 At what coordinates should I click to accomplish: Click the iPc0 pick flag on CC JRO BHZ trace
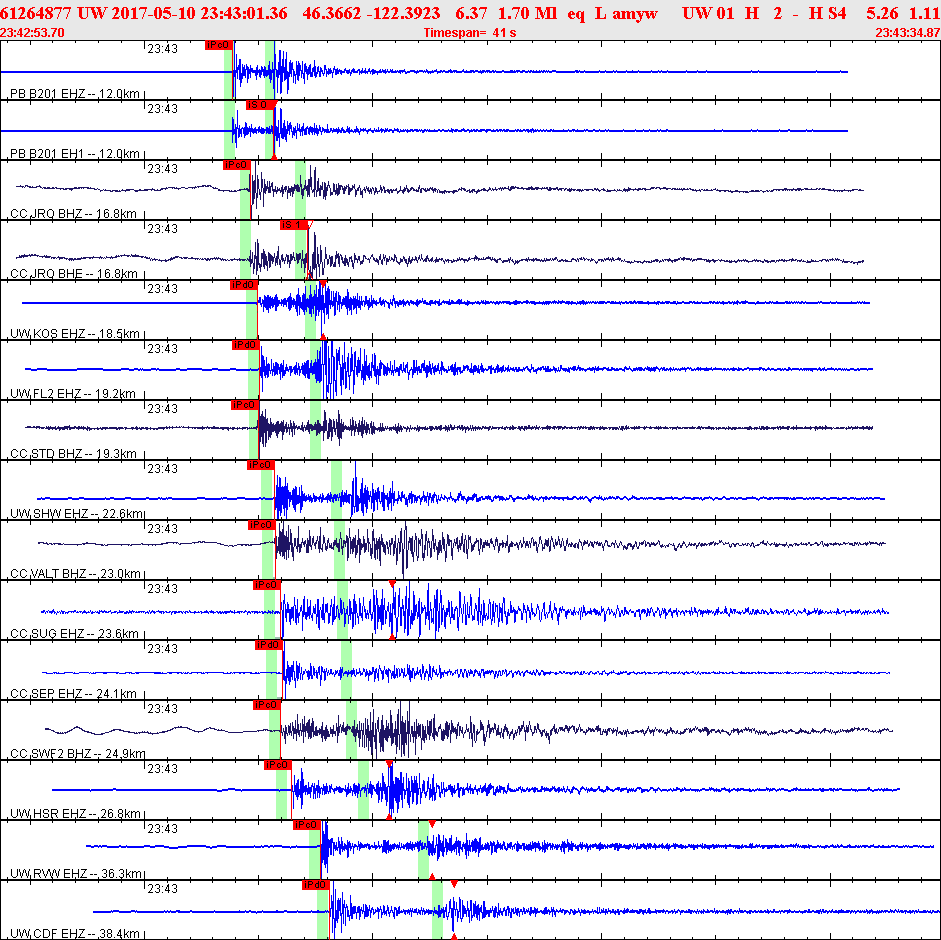tap(236, 165)
